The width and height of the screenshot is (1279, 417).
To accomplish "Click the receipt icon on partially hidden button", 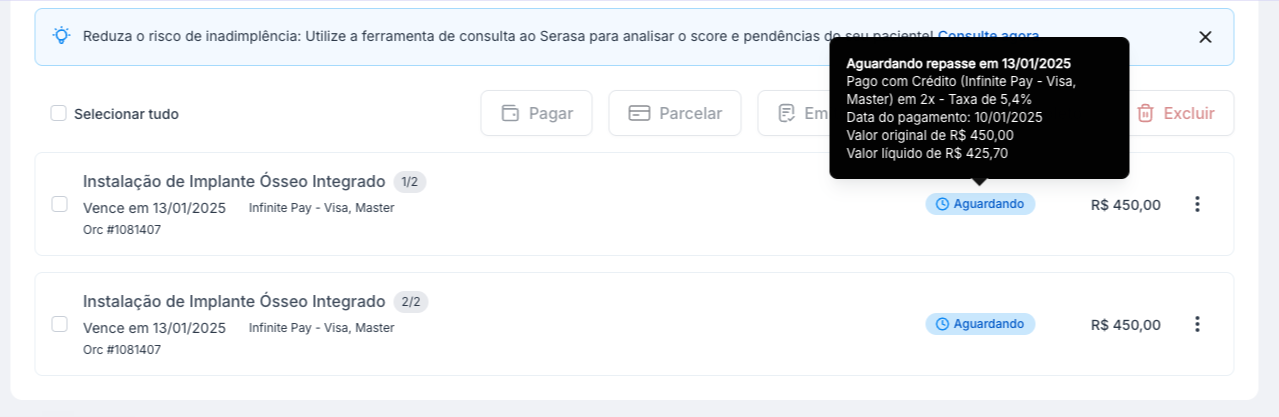I will [787, 113].
